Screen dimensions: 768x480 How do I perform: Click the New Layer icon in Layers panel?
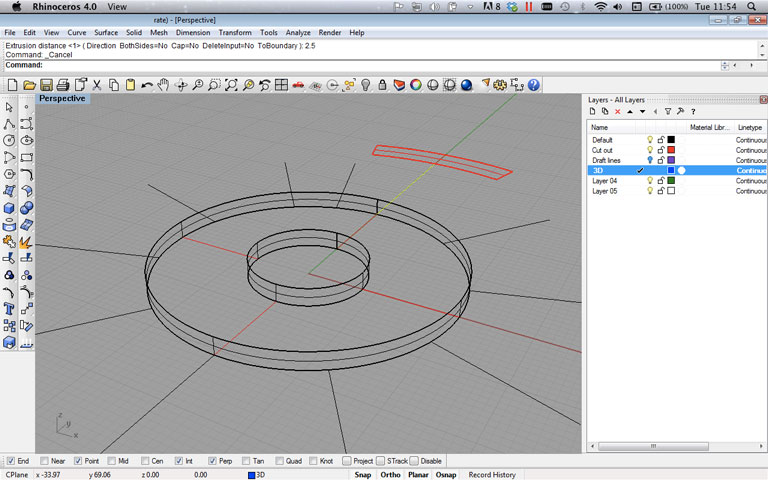pos(593,112)
